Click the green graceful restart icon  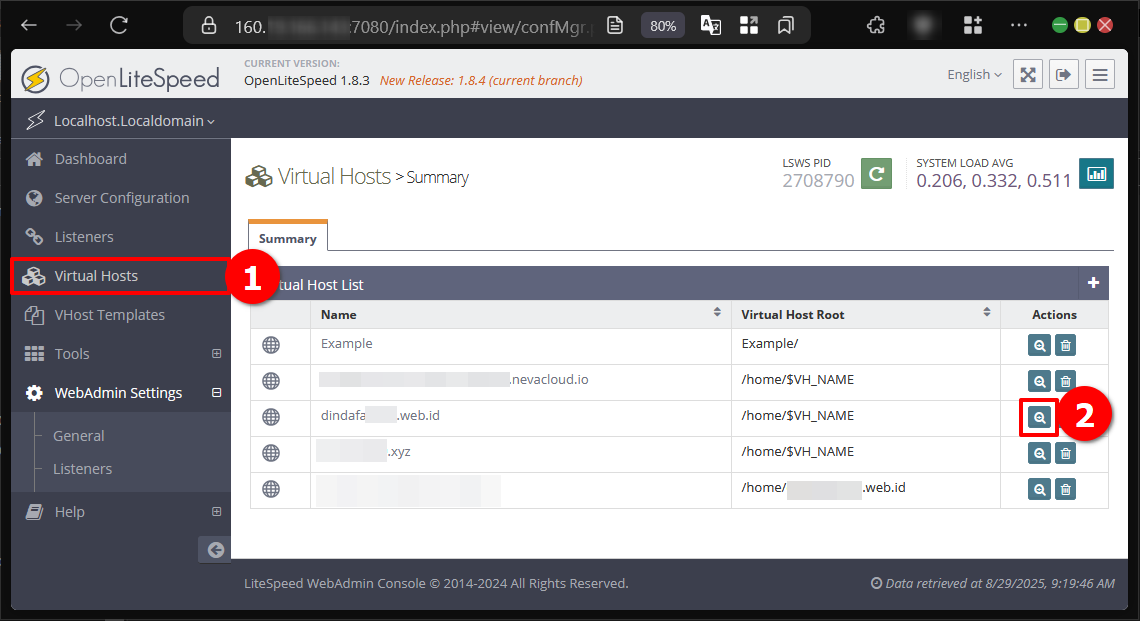coord(876,174)
